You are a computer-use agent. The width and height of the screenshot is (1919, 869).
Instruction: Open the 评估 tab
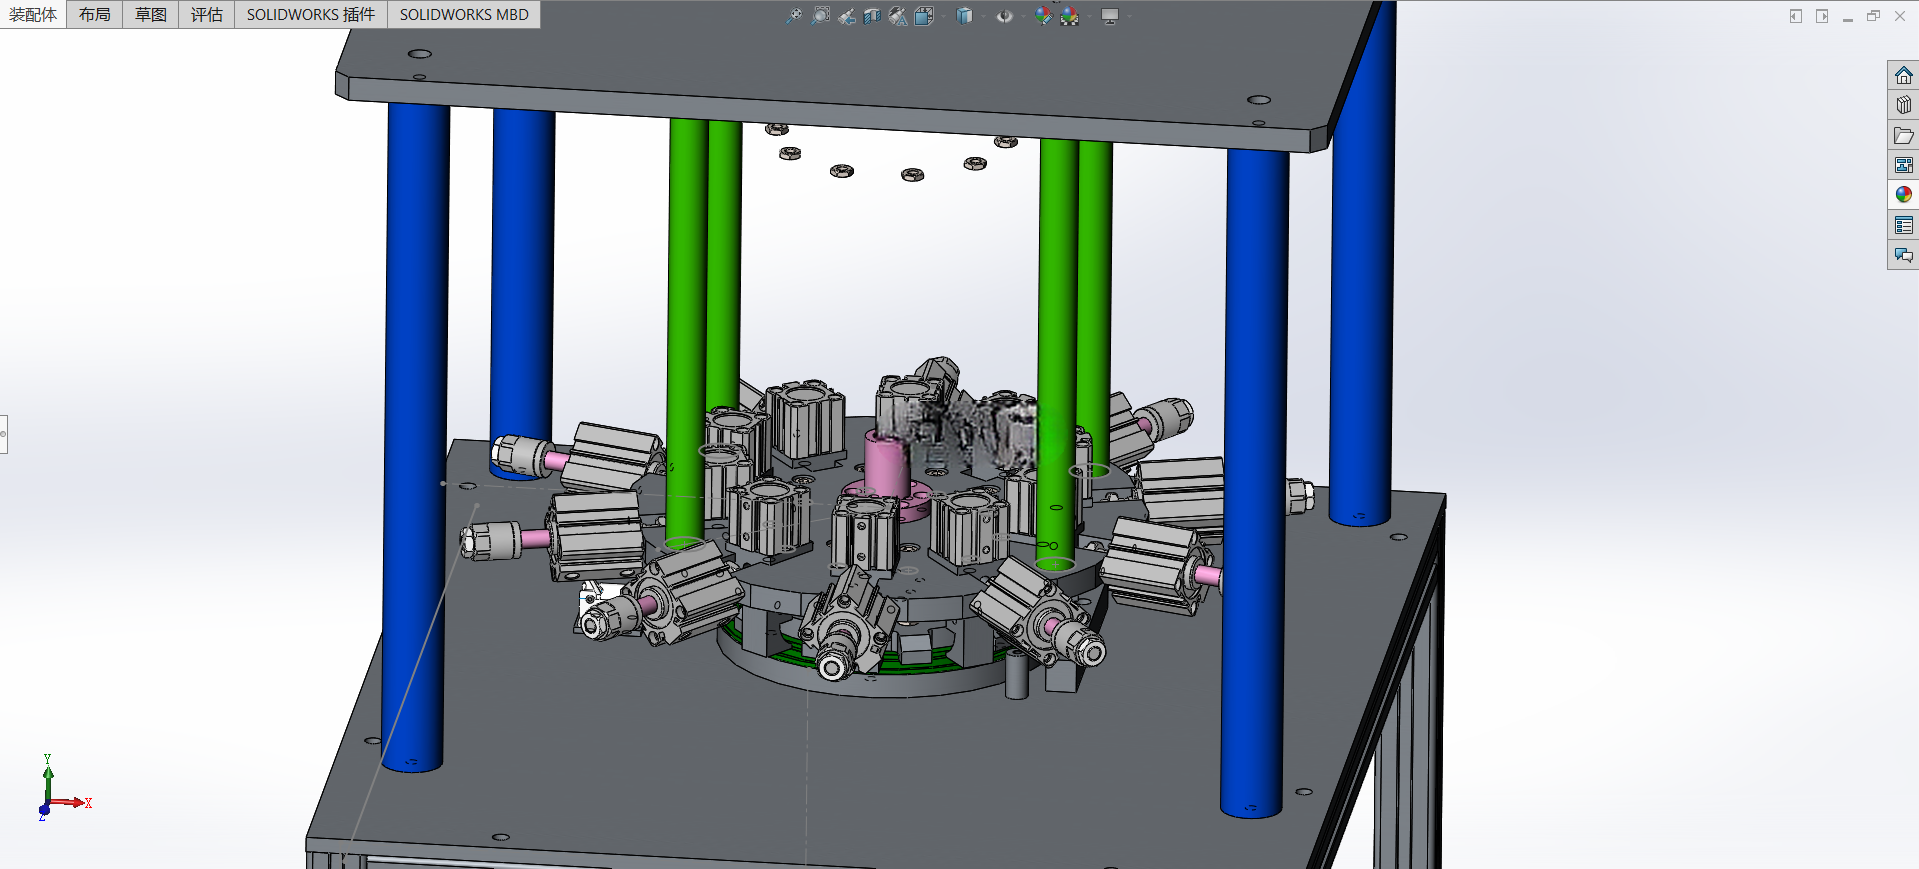pyautogui.click(x=207, y=14)
